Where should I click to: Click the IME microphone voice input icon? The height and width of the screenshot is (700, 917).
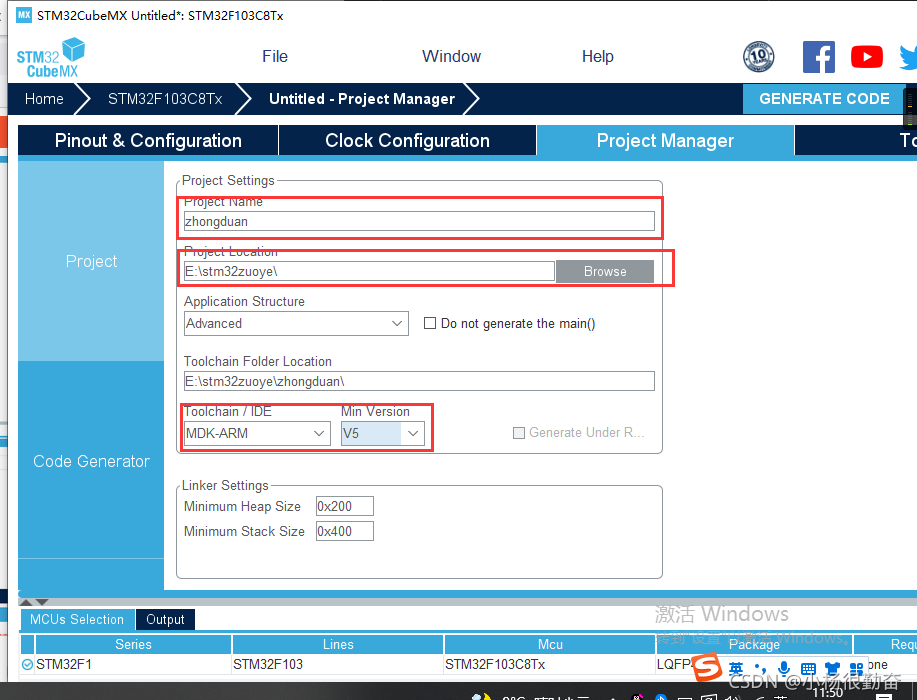(784, 668)
